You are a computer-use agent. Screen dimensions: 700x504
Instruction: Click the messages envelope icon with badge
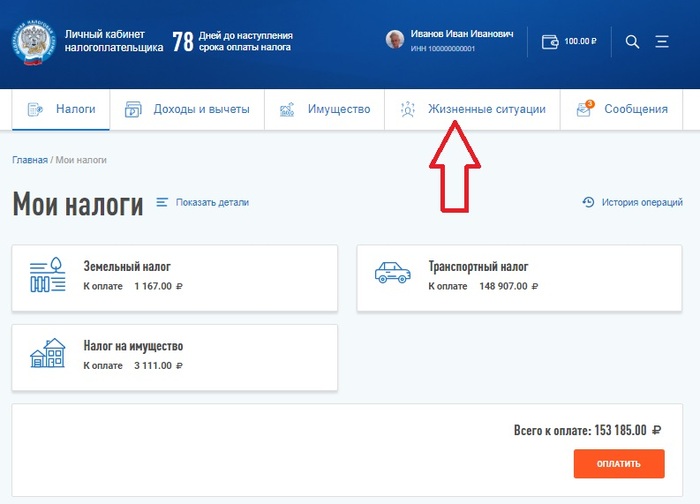[585, 109]
